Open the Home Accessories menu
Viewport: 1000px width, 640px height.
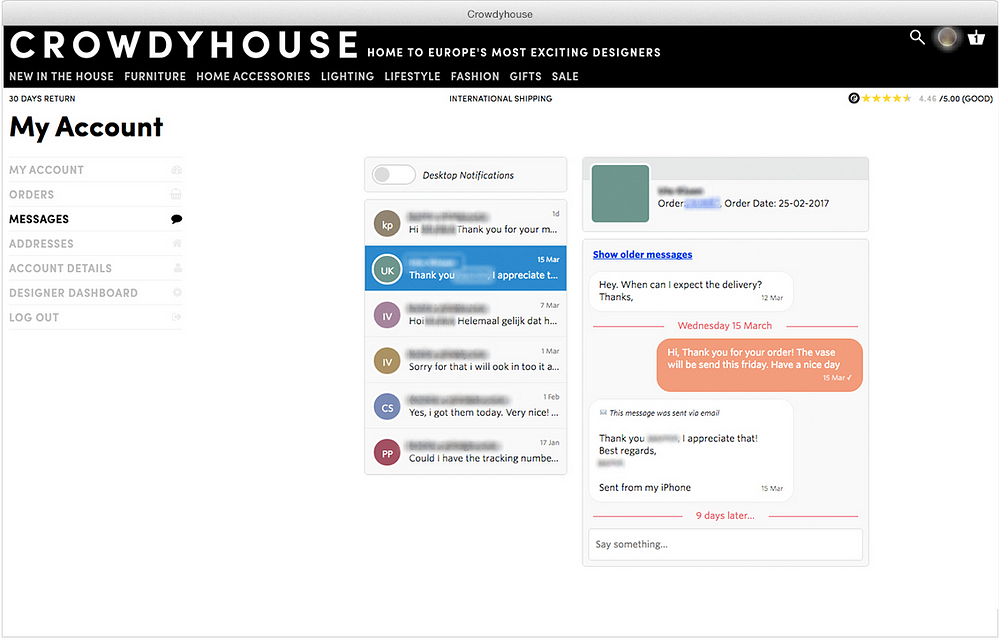(x=253, y=76)
